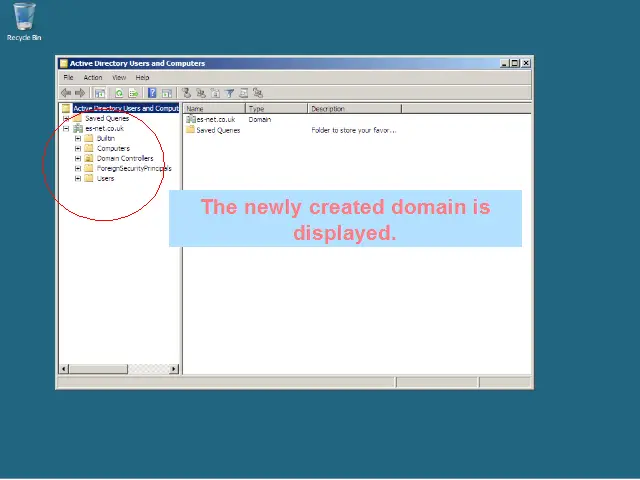Click the domain icon beside es-net.co.uk in the list

tap(190, 120)
